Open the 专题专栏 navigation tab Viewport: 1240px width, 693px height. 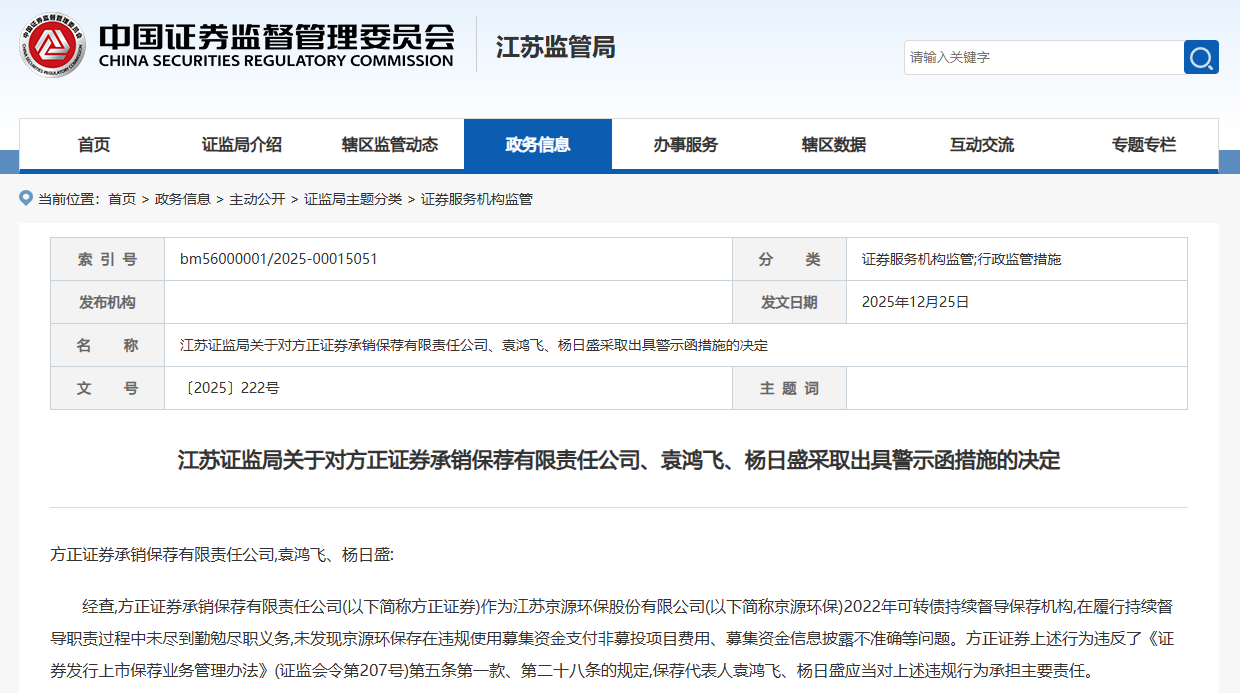(1144, 145)
